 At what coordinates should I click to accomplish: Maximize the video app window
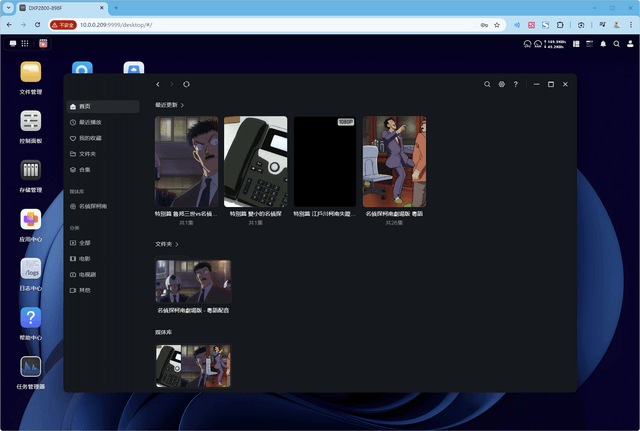(x=551, y=84)
